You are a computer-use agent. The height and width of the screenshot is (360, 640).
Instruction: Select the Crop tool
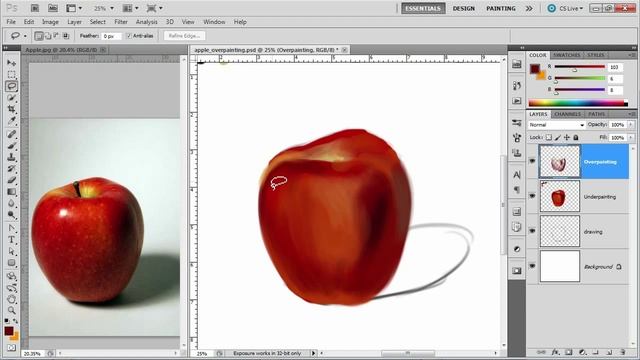tap(11, 109)
